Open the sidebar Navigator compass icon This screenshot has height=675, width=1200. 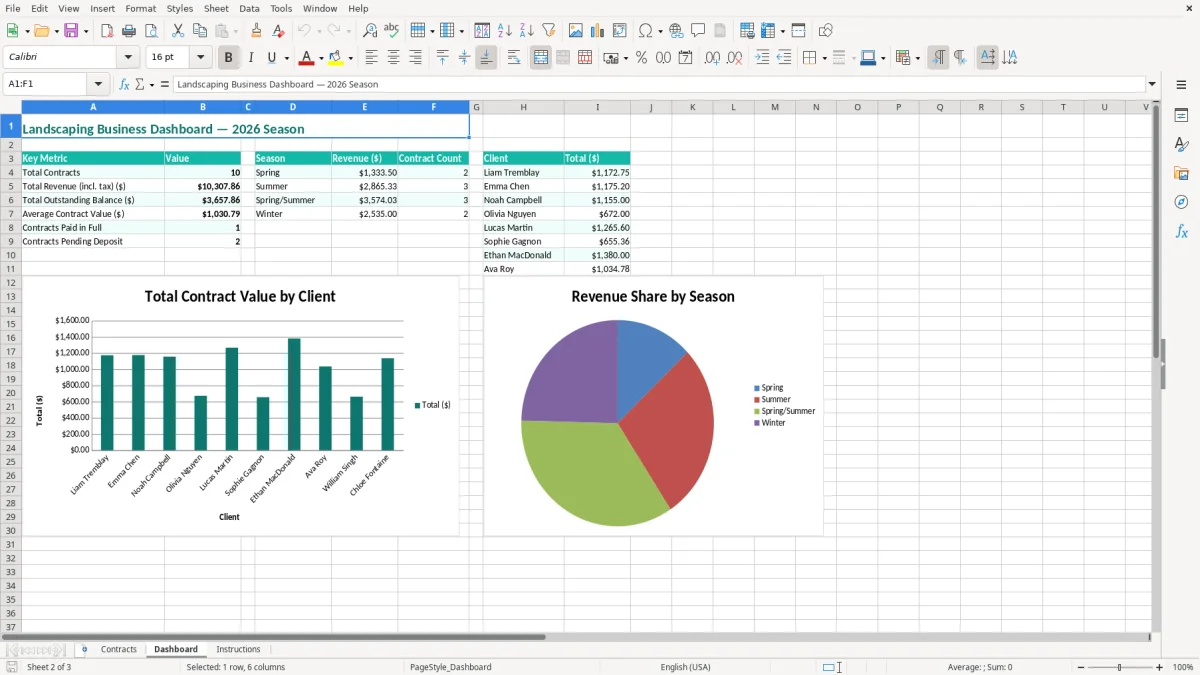pos(1181,202)
